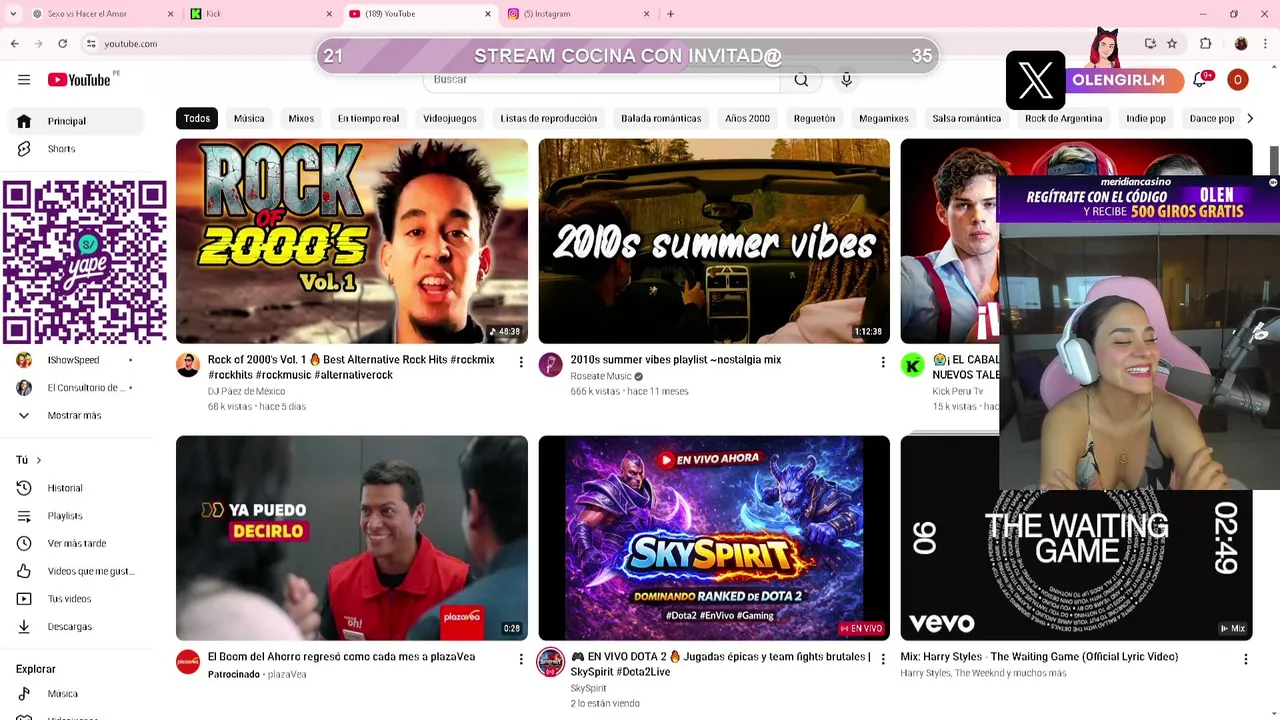Expand the Tú section chevron
1280x720 pixels.
(38, 460)
